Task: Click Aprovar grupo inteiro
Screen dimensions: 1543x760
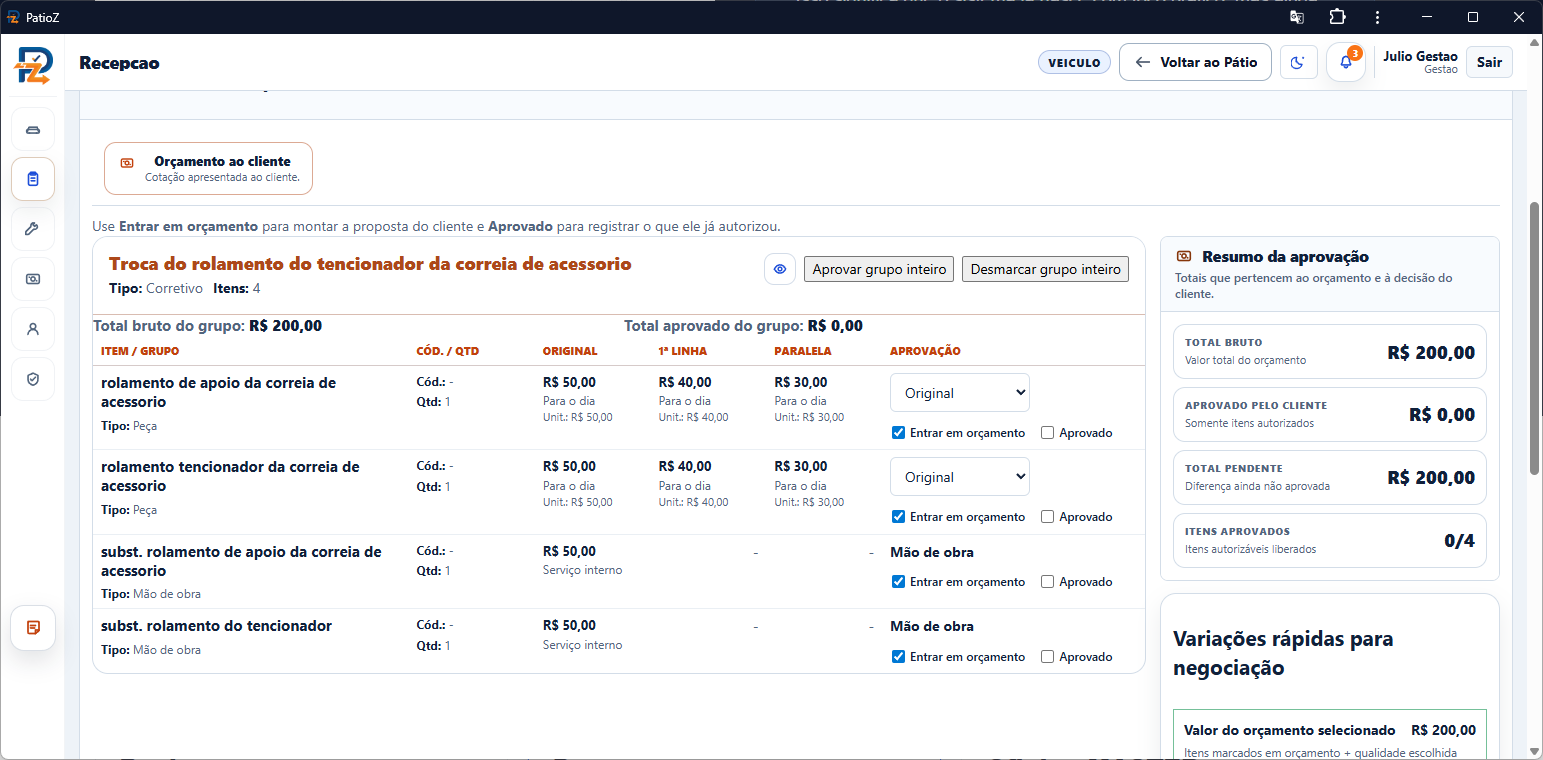Action: (x=879, y=269)
